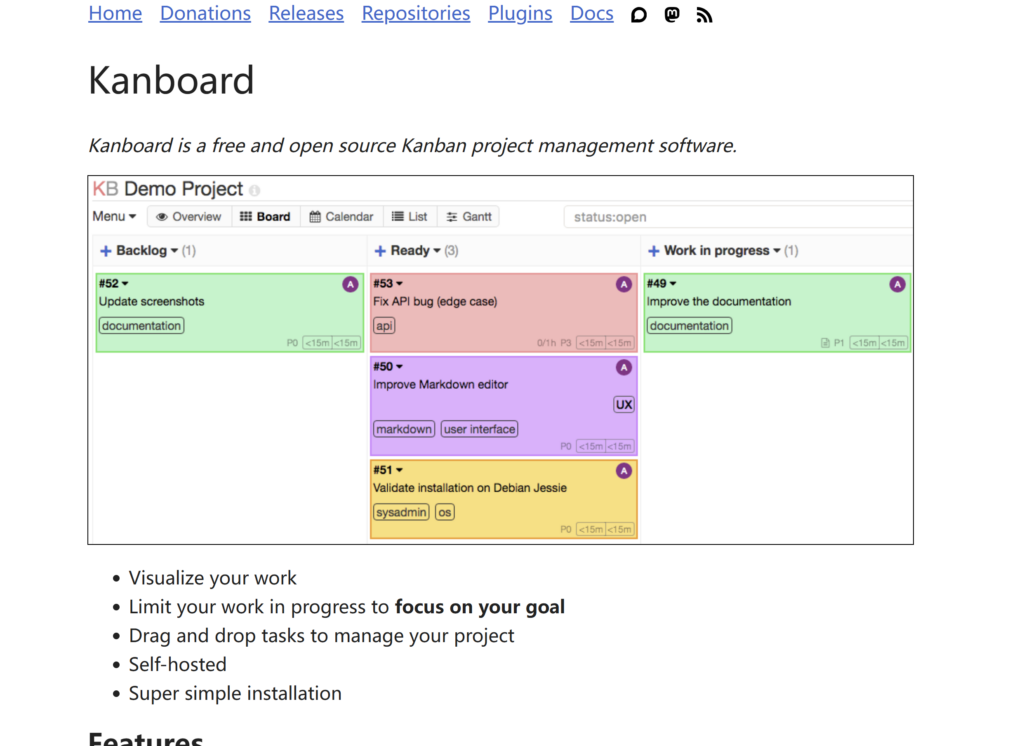Click the Mastodon icon
The width and height of the screenshot is (1024, 746).
click(x=672, y=15)
